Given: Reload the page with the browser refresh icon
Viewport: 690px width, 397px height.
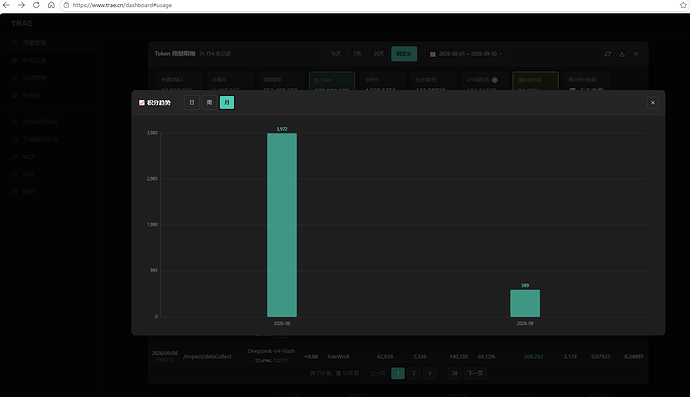Looking at the screenshot, I should 36,5.
